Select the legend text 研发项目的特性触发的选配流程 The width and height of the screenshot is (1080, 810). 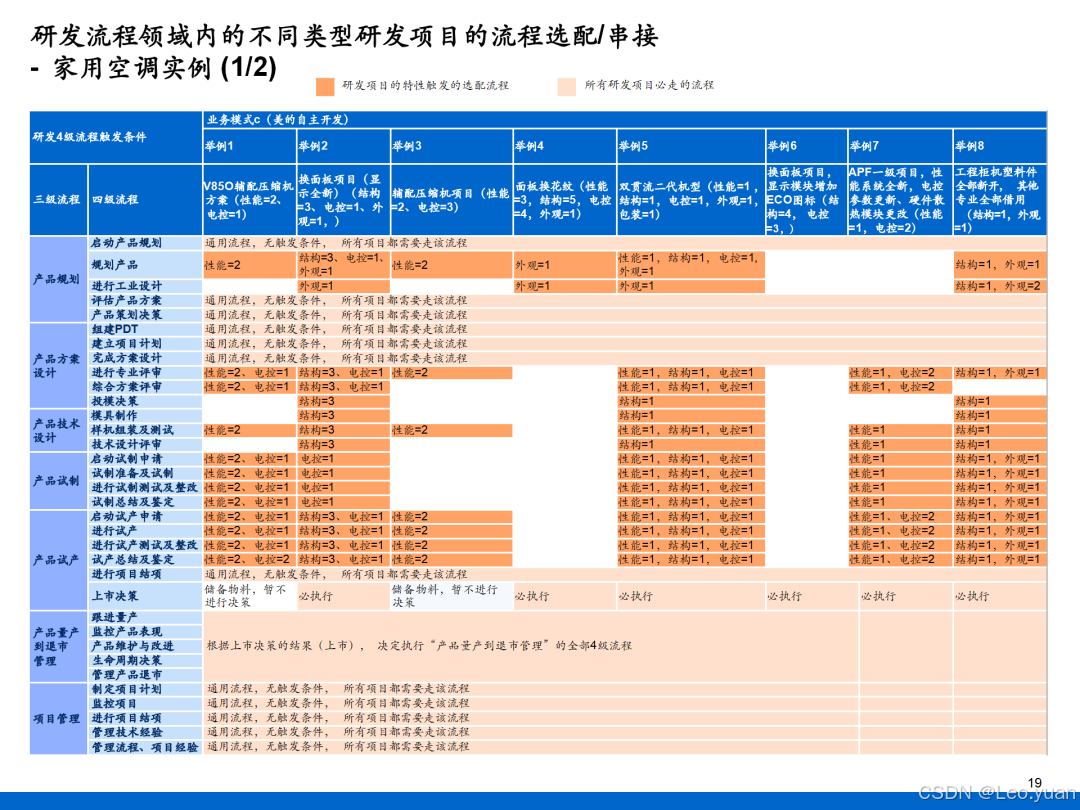tap(425, 85)
